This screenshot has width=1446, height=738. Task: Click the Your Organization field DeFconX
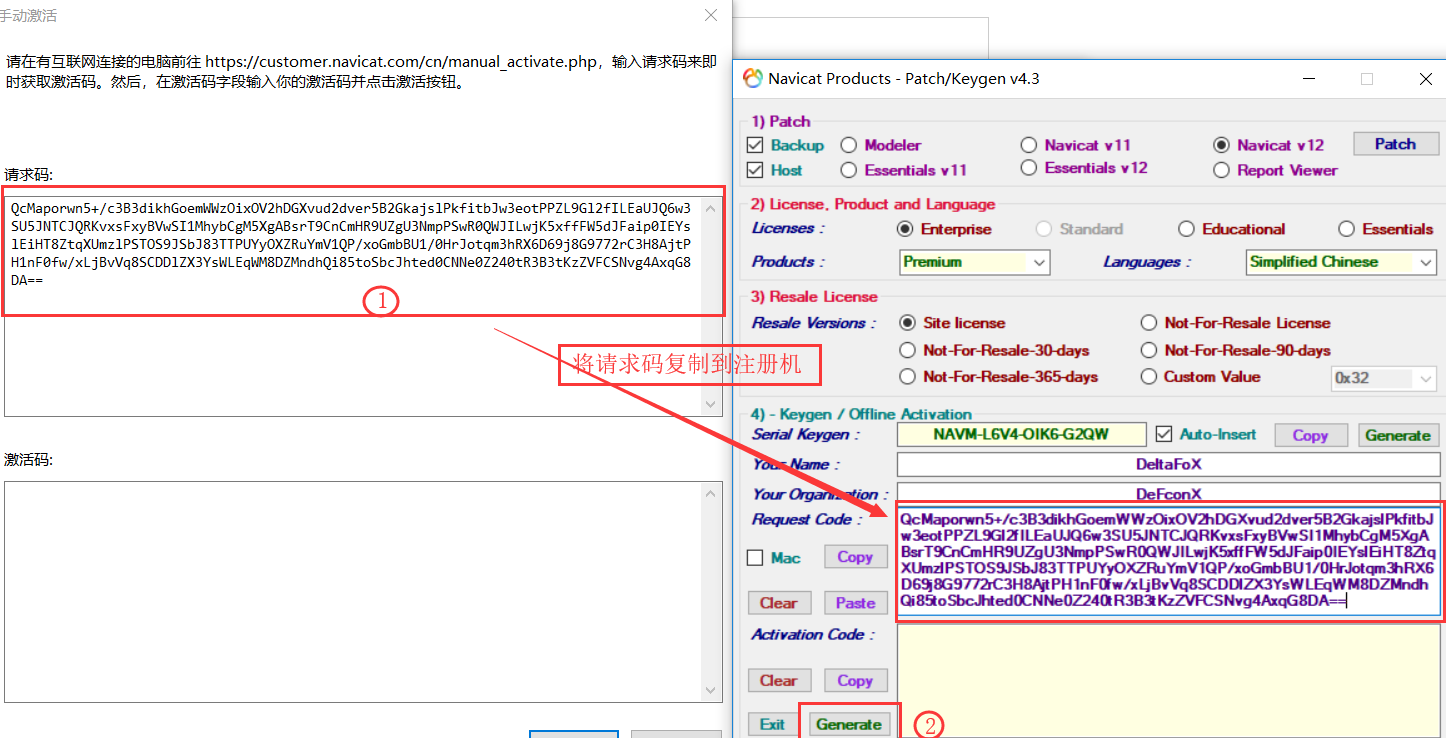(x=1168, y=493)
